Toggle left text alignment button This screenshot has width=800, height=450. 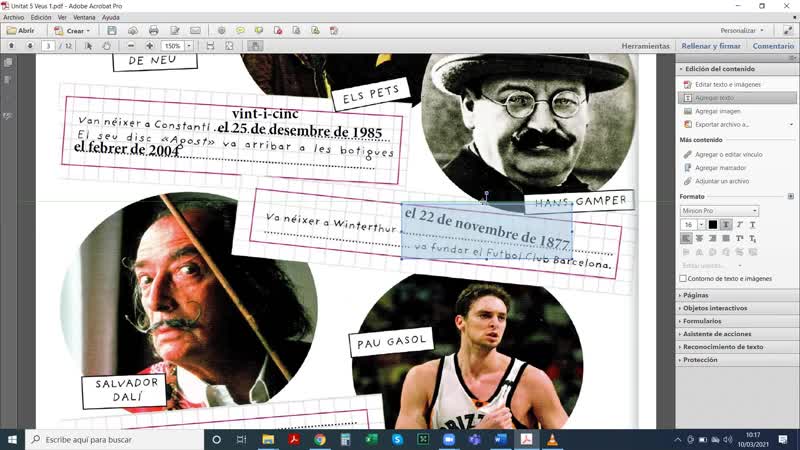(x=686, y=238)
